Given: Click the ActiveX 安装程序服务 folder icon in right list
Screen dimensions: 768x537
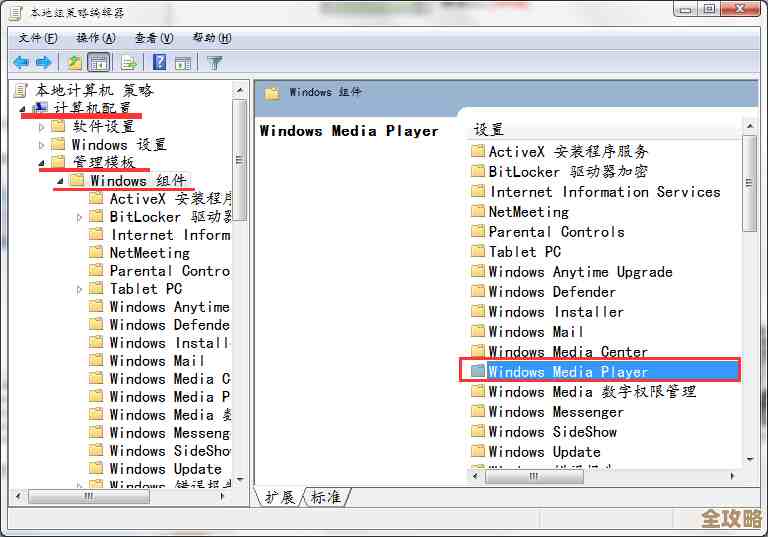Looking at the screenshot, I should click(478, 151).
